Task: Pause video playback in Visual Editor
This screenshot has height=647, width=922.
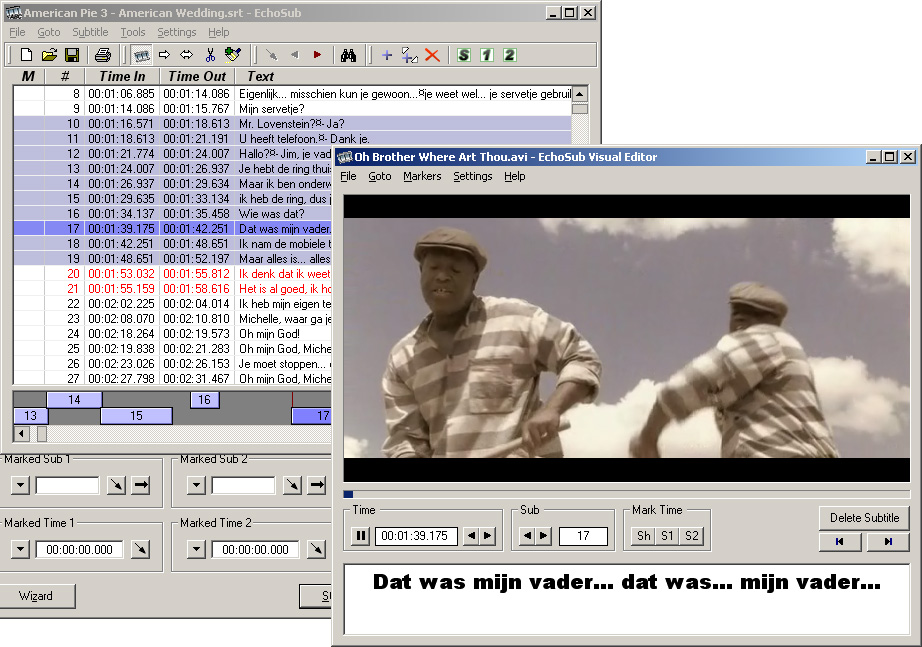Action: pyautogui.click(x=360, y=536)
